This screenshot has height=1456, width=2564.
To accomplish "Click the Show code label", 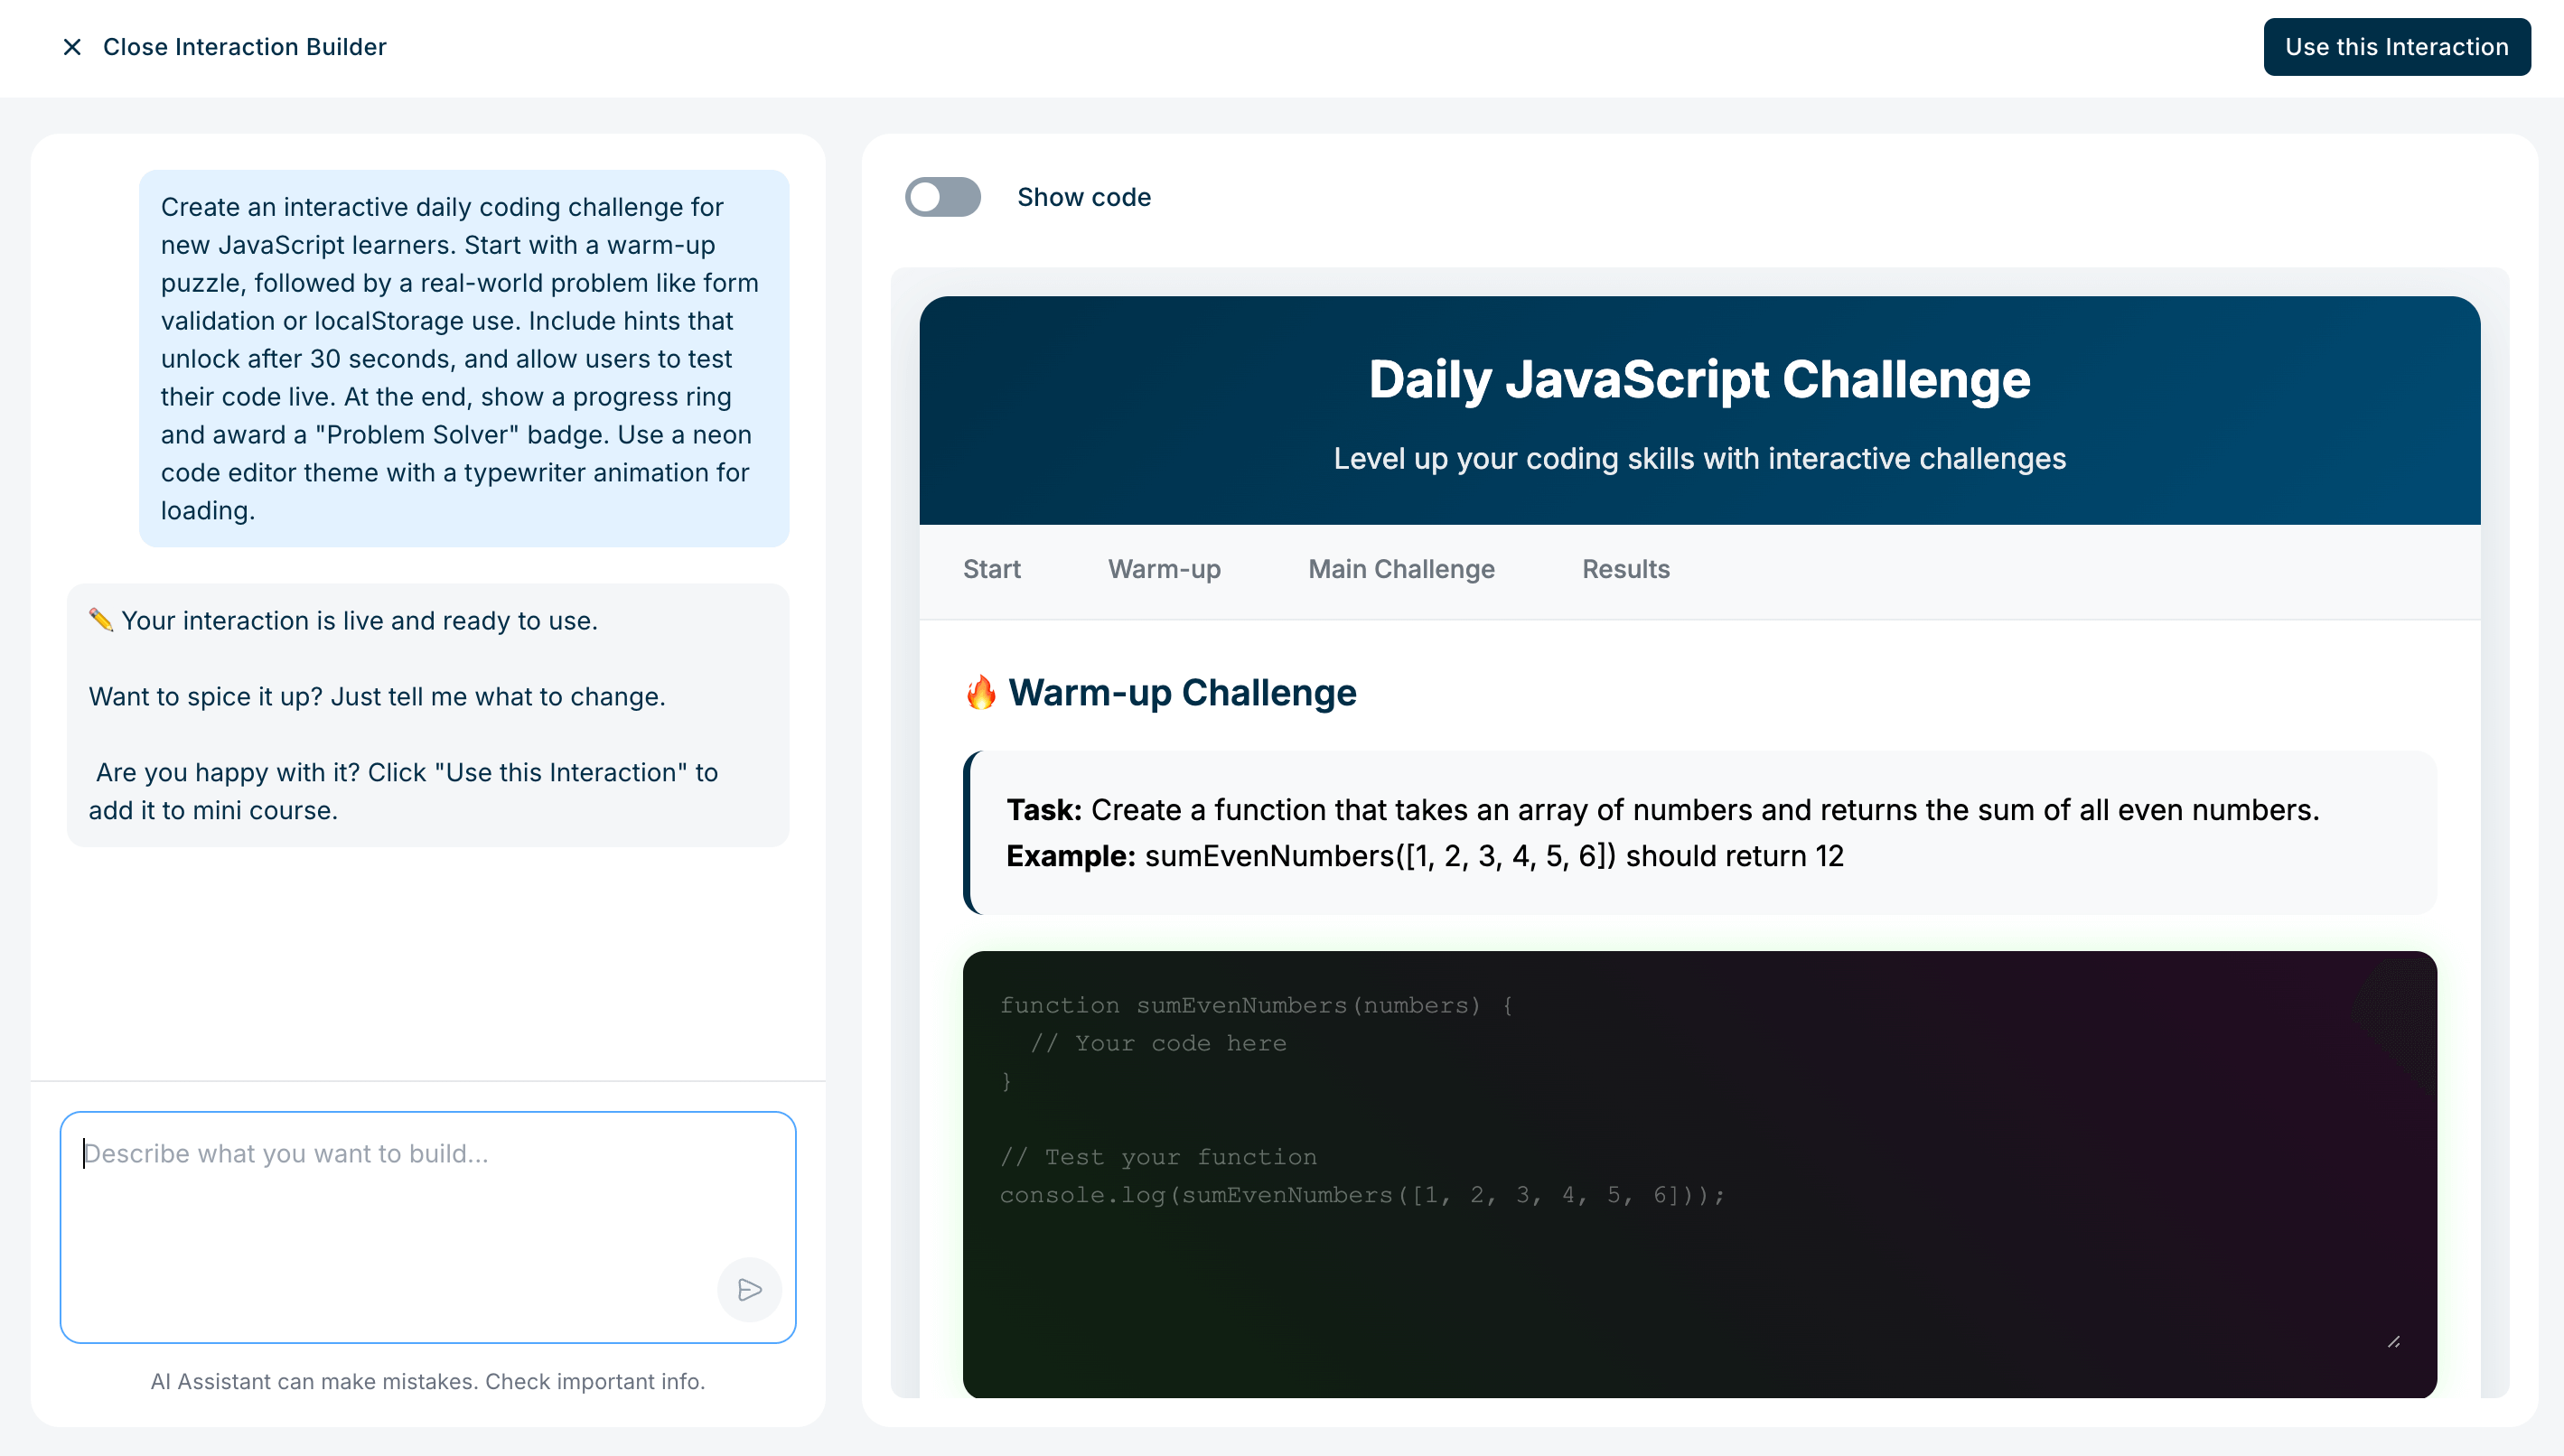I will (1084, 197).
